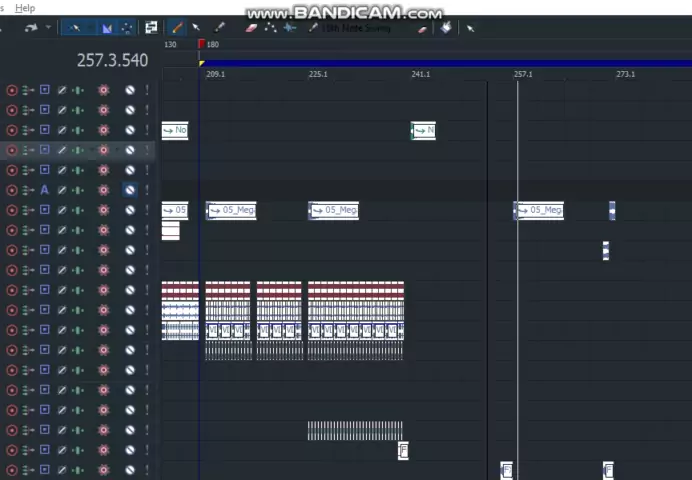
Task: Arm record on the first track
Action: click(12, 90)
